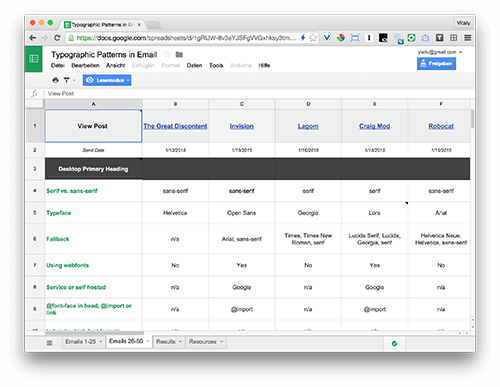This screenshot has width=500, height=387.
Task: Open the Tools menu
Action: [216, 65]
